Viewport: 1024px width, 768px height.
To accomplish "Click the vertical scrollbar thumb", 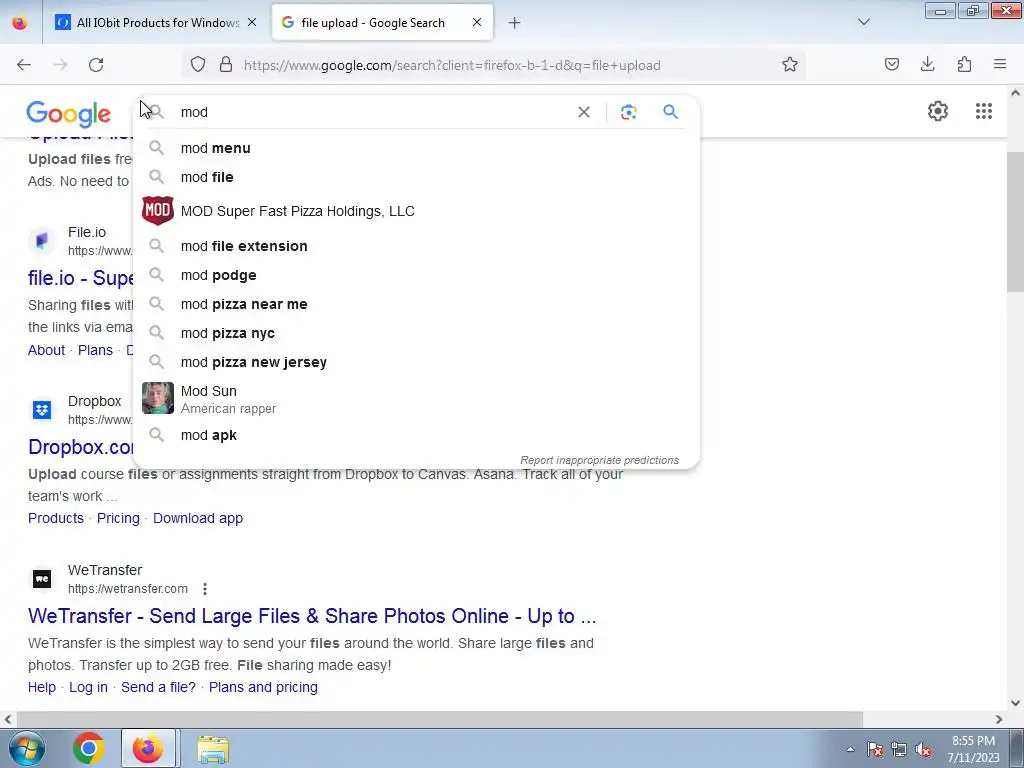I will tap(1015, 222).
